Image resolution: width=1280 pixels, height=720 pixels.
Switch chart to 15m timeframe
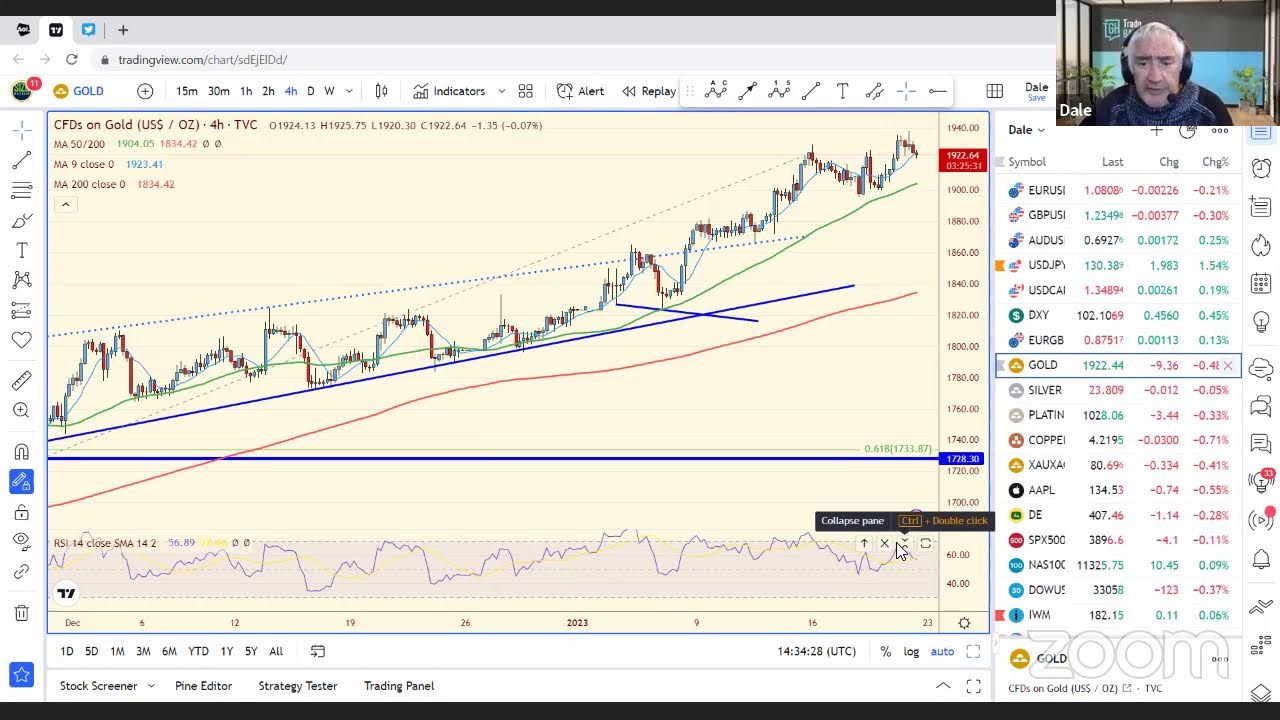click(187, 91)
